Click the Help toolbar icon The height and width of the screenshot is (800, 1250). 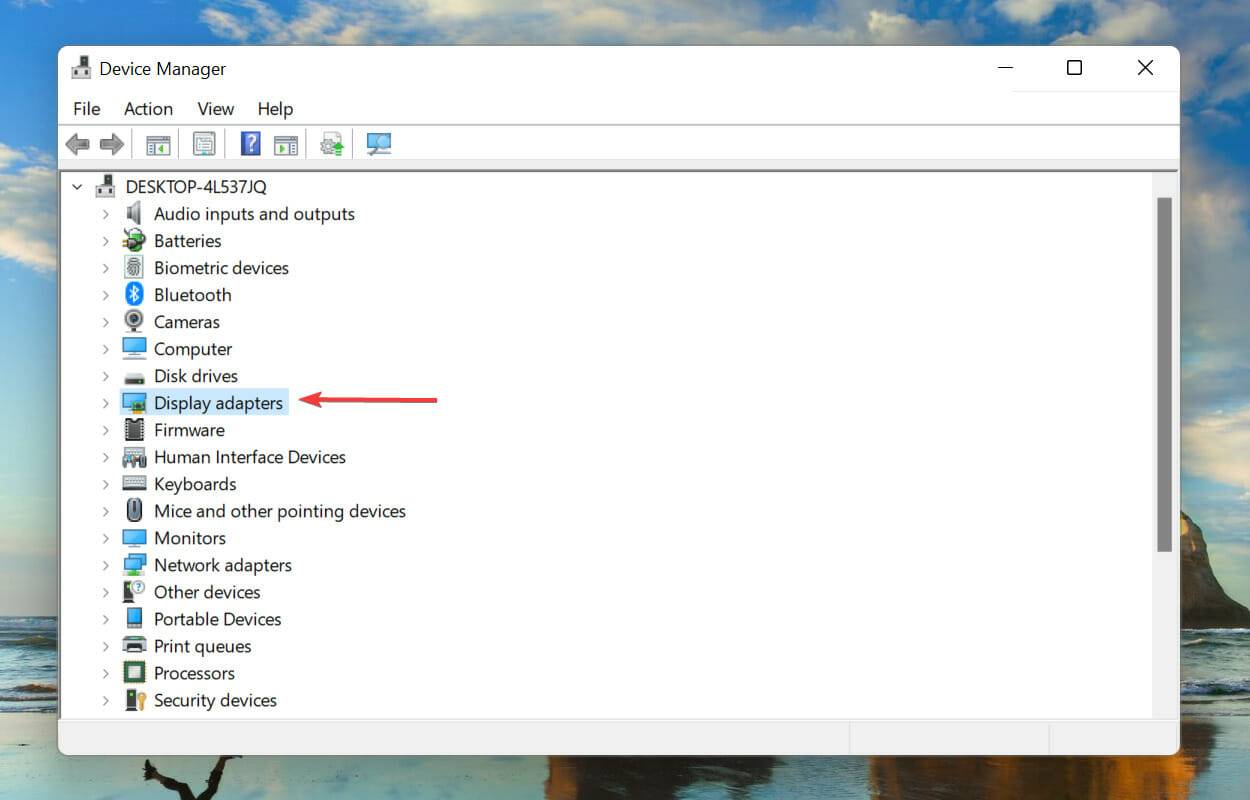point(249,144)
